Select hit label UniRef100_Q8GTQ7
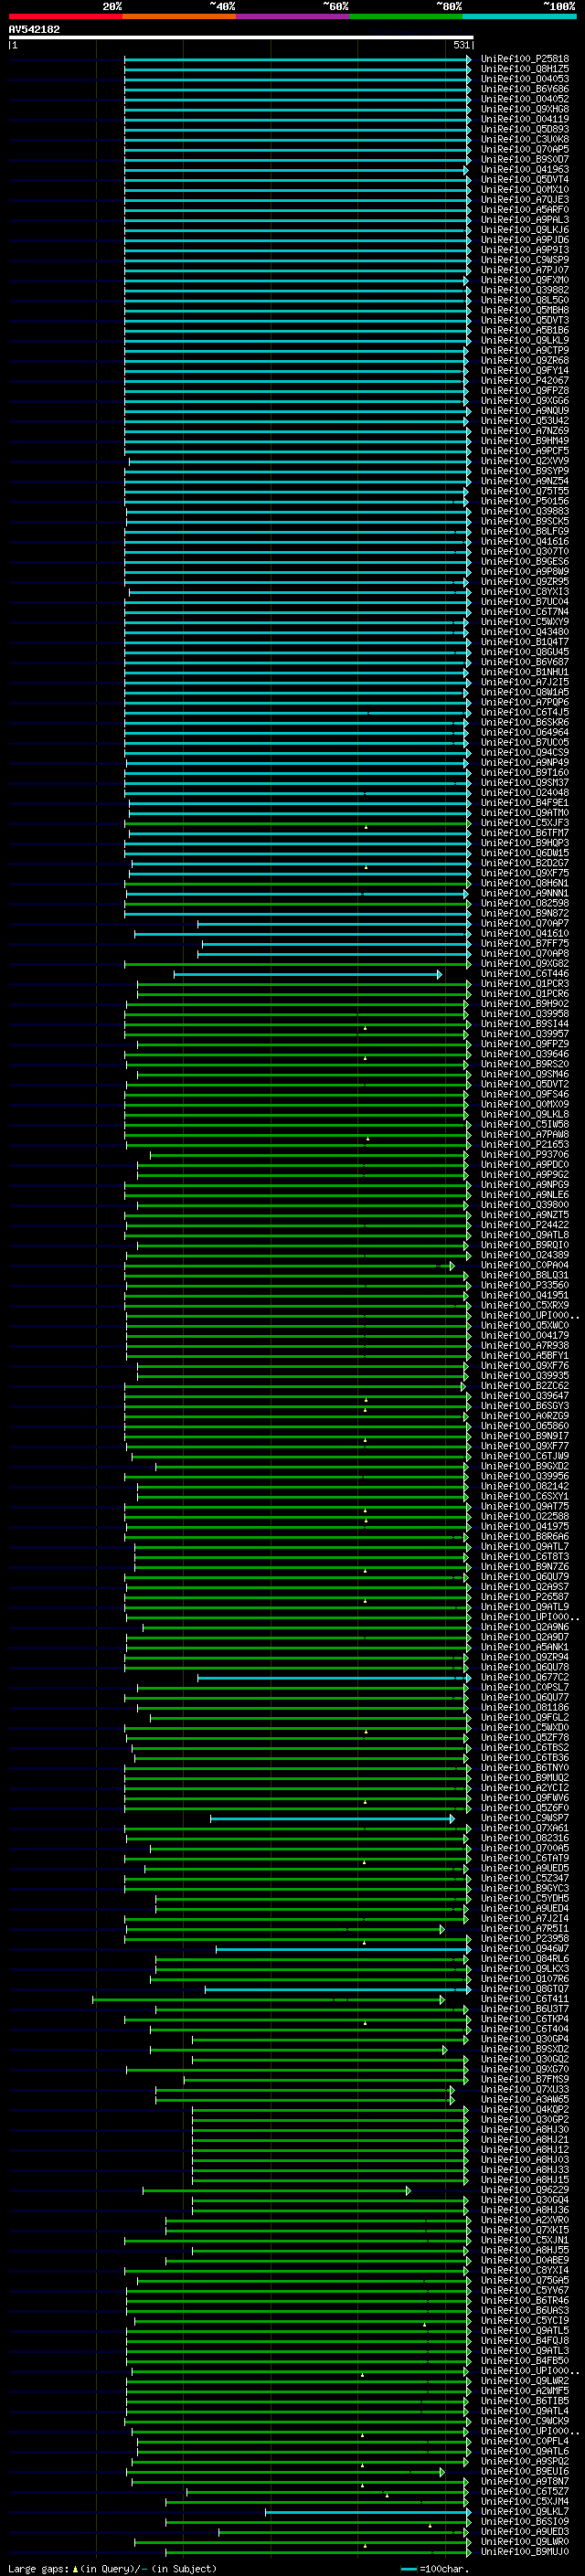 525,1990
